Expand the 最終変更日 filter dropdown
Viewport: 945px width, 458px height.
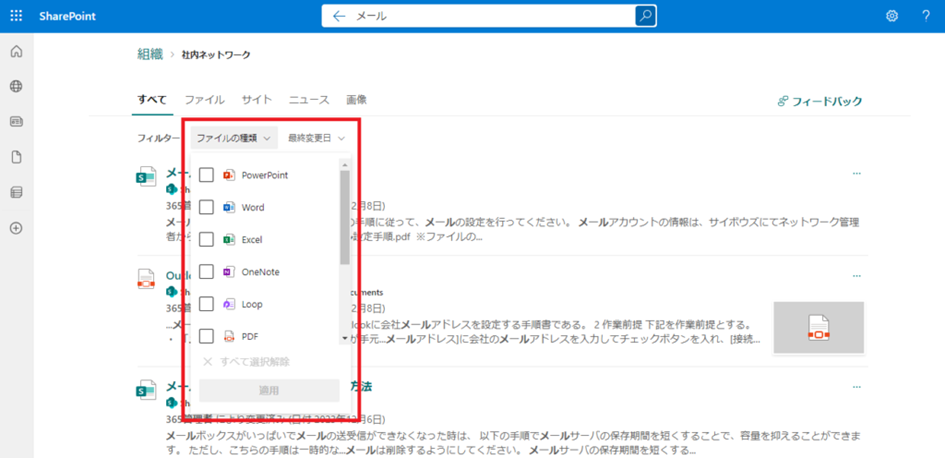click(x=316, y=138)
